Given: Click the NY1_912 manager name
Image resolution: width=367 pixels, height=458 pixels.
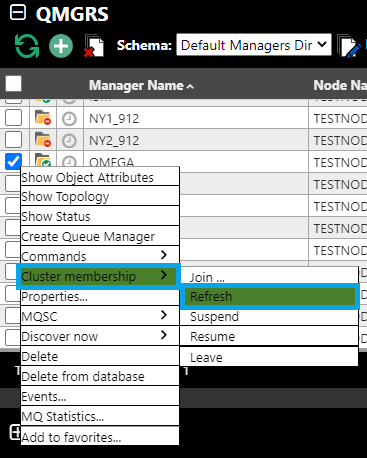Looking at the screenshot, I should pyautogui.click(x=114, y=119).
